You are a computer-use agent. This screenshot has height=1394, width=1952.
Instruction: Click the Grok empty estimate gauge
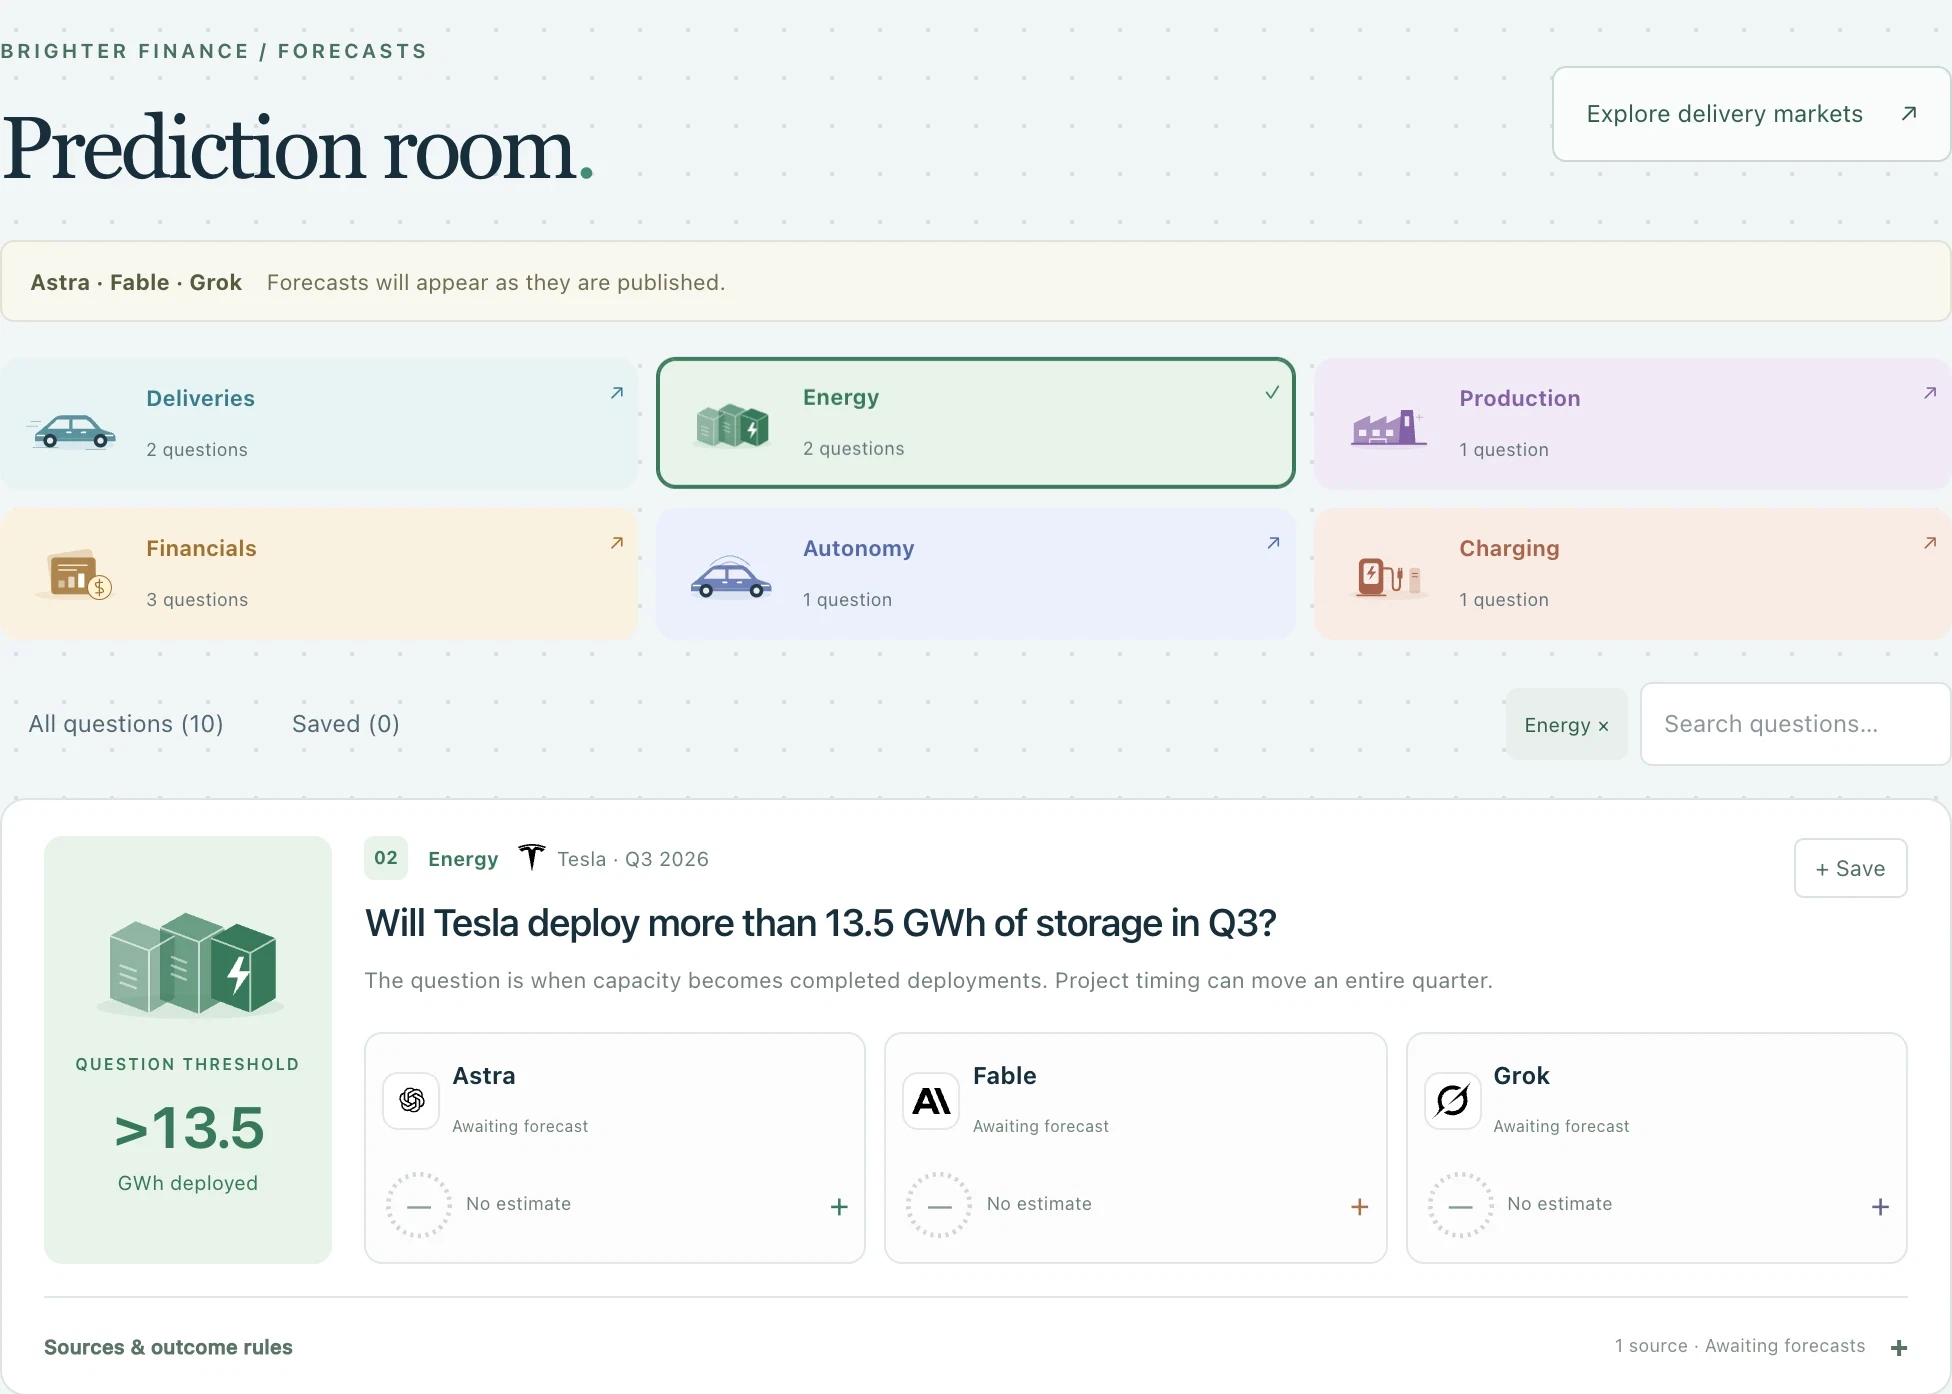click(1460, 1205)
